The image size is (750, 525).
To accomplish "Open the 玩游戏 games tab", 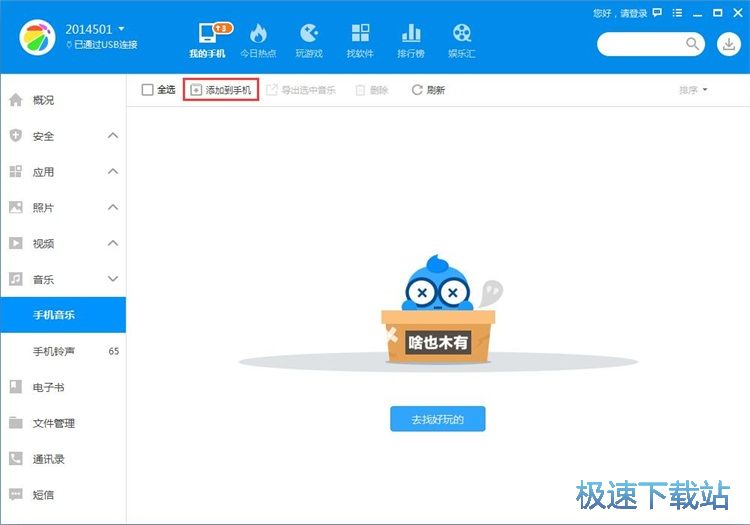I will (309, 40).
